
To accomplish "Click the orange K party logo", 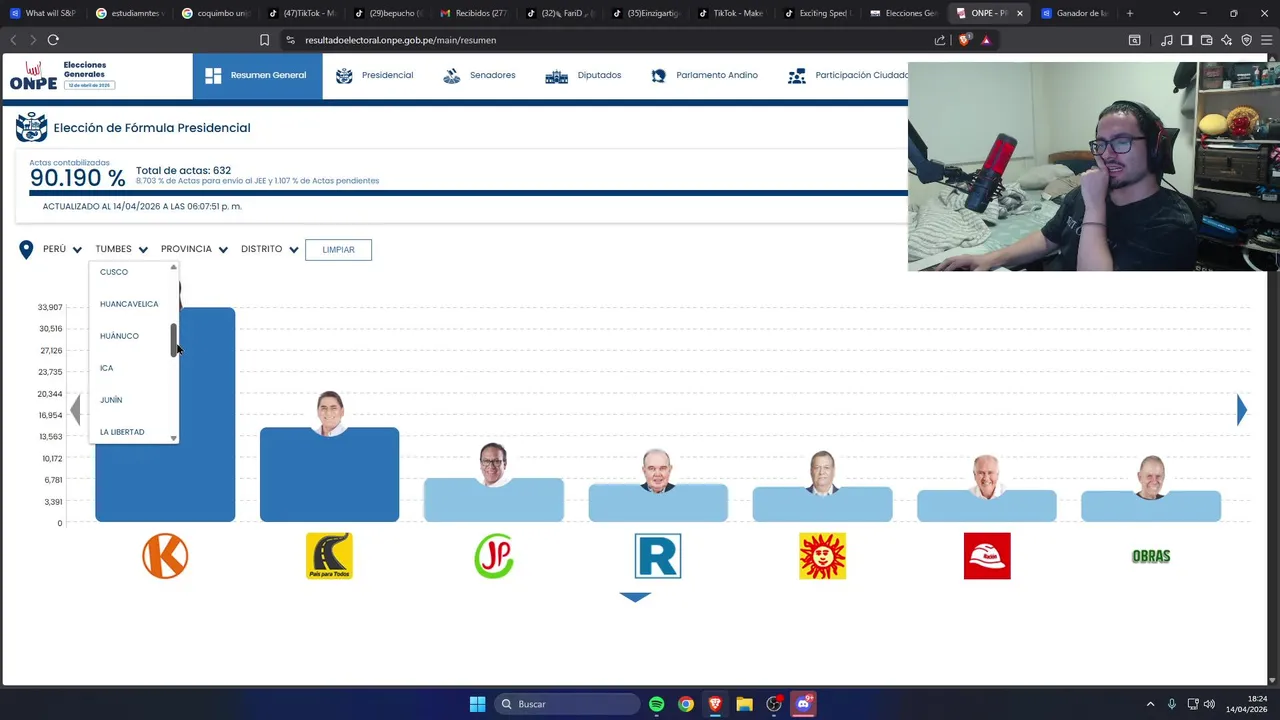I will click(x=165, y=556).
